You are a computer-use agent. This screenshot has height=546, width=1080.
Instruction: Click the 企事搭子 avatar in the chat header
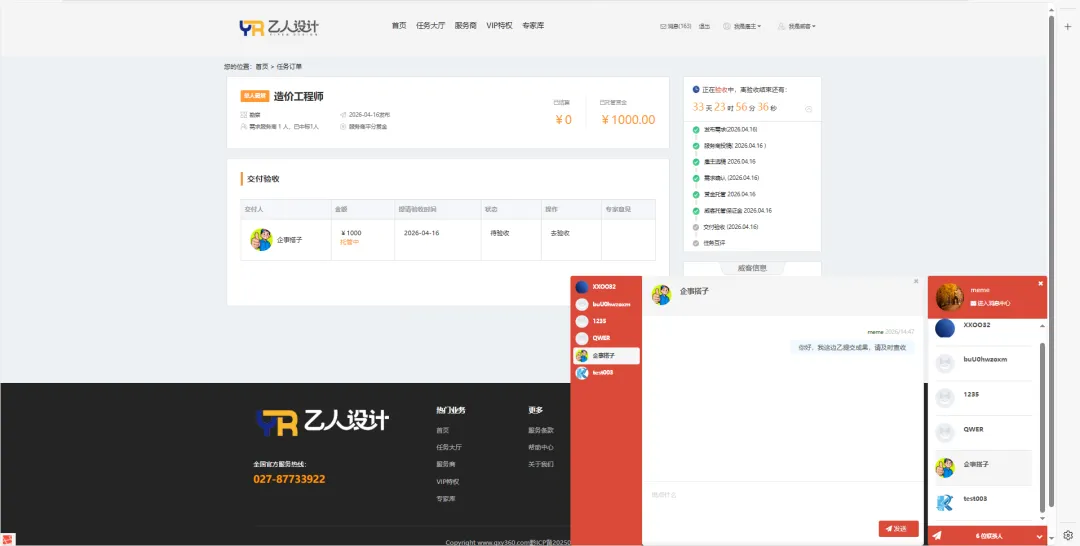661,295
